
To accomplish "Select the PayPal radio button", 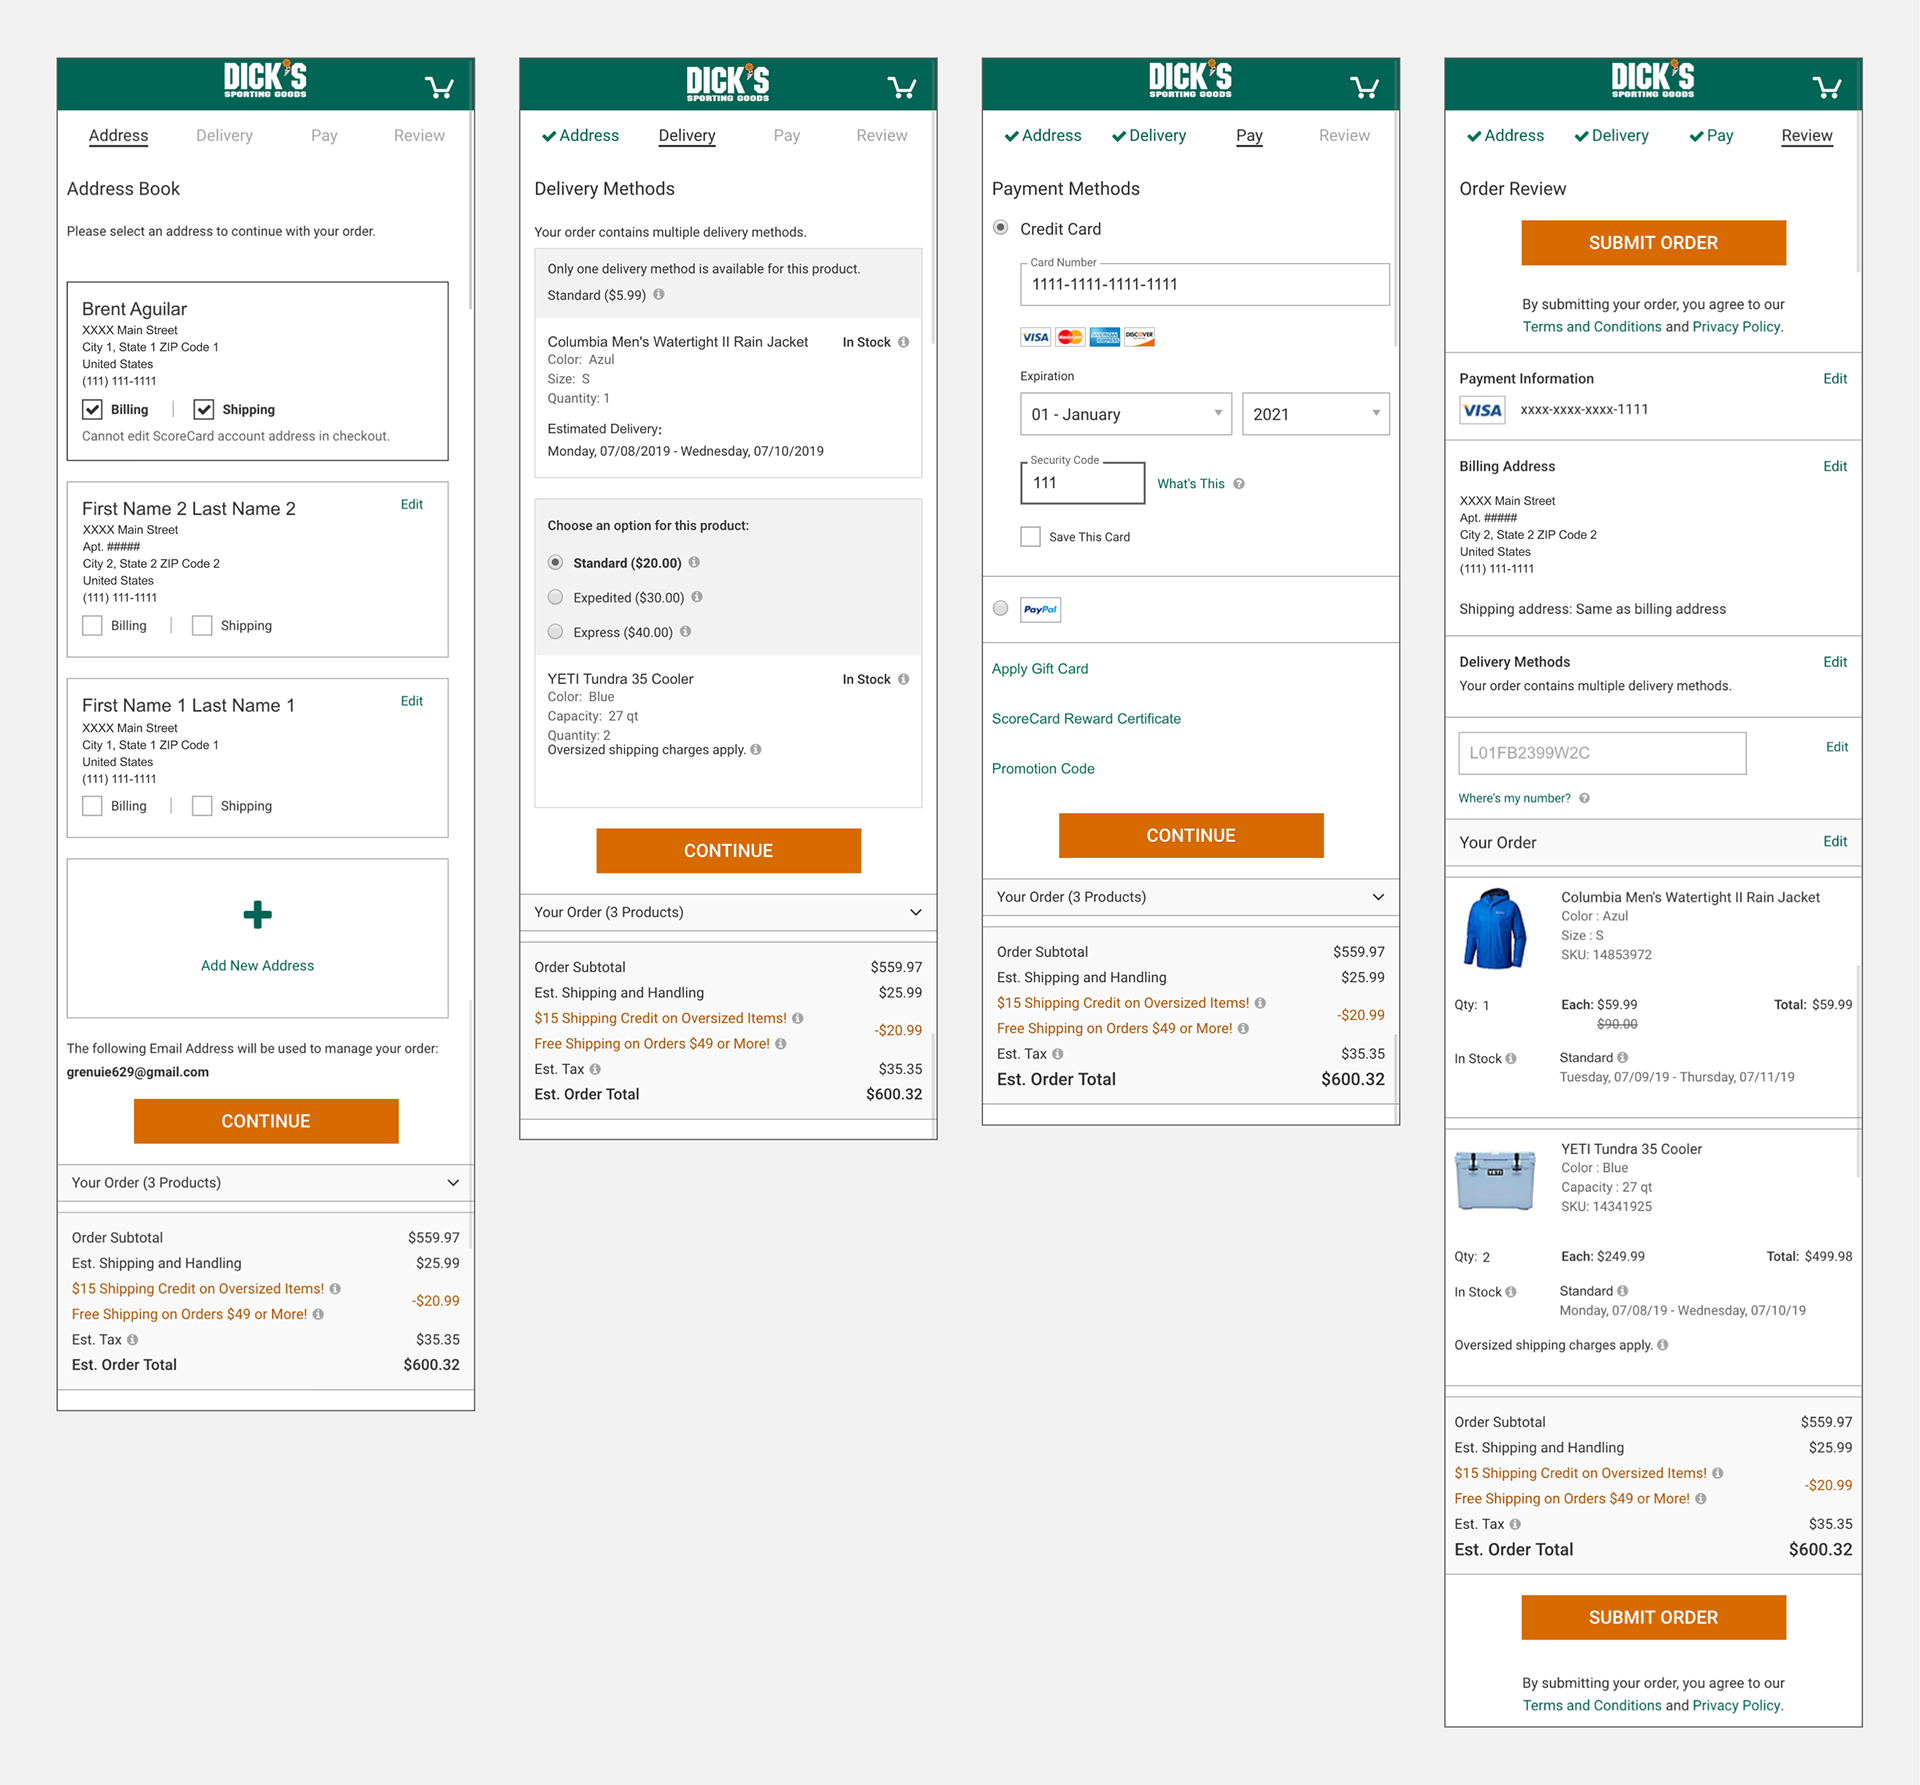I will click(x=1000, y=608).
